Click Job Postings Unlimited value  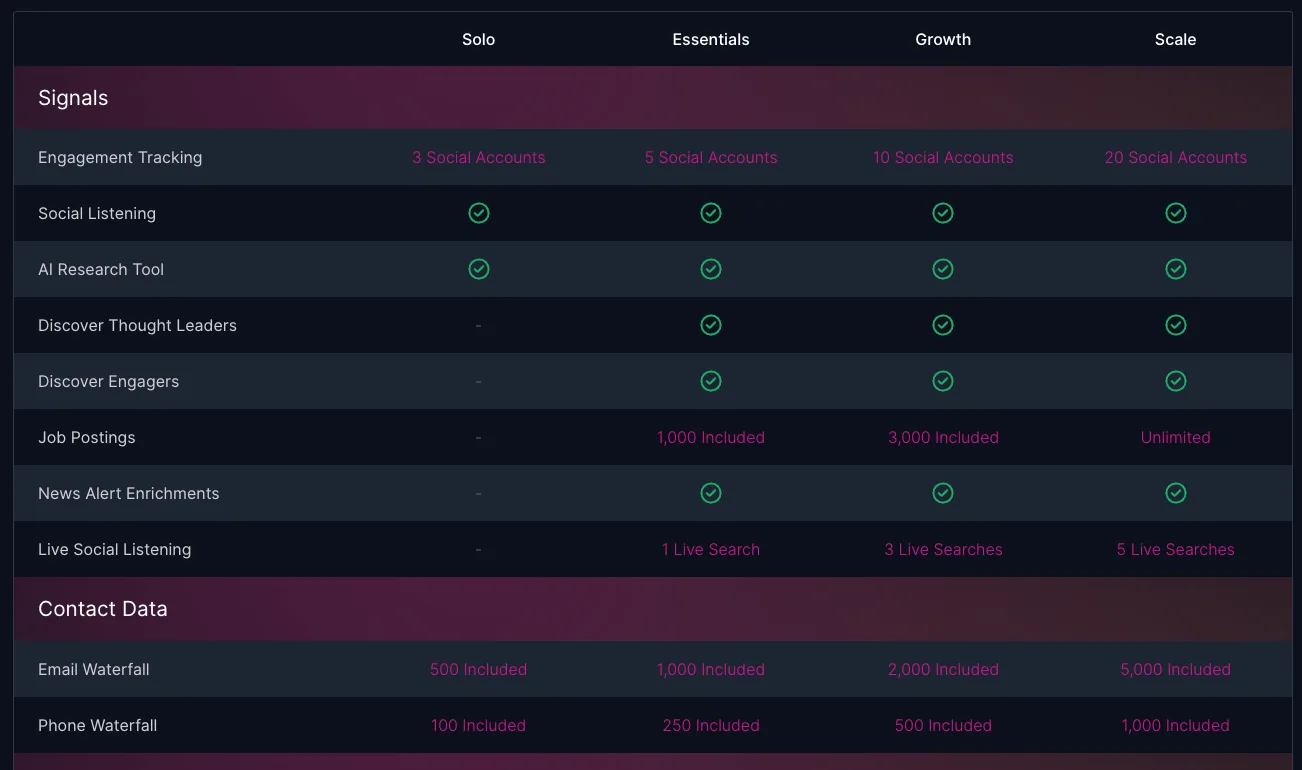click(1176, 437)
